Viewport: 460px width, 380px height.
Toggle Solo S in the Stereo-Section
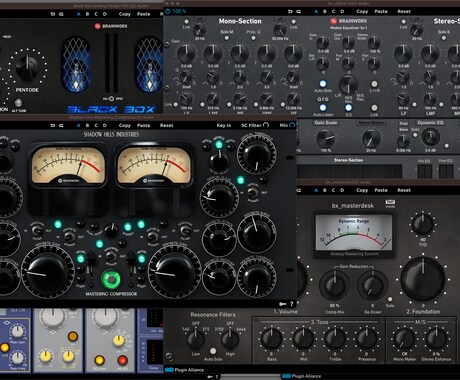[x=444, y=38]
